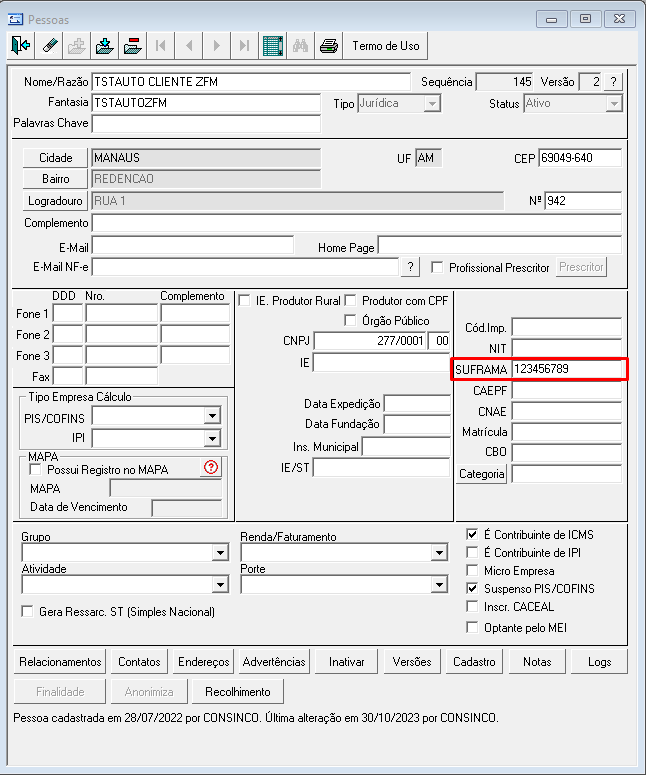Click the printer icon

click(329, 45)
